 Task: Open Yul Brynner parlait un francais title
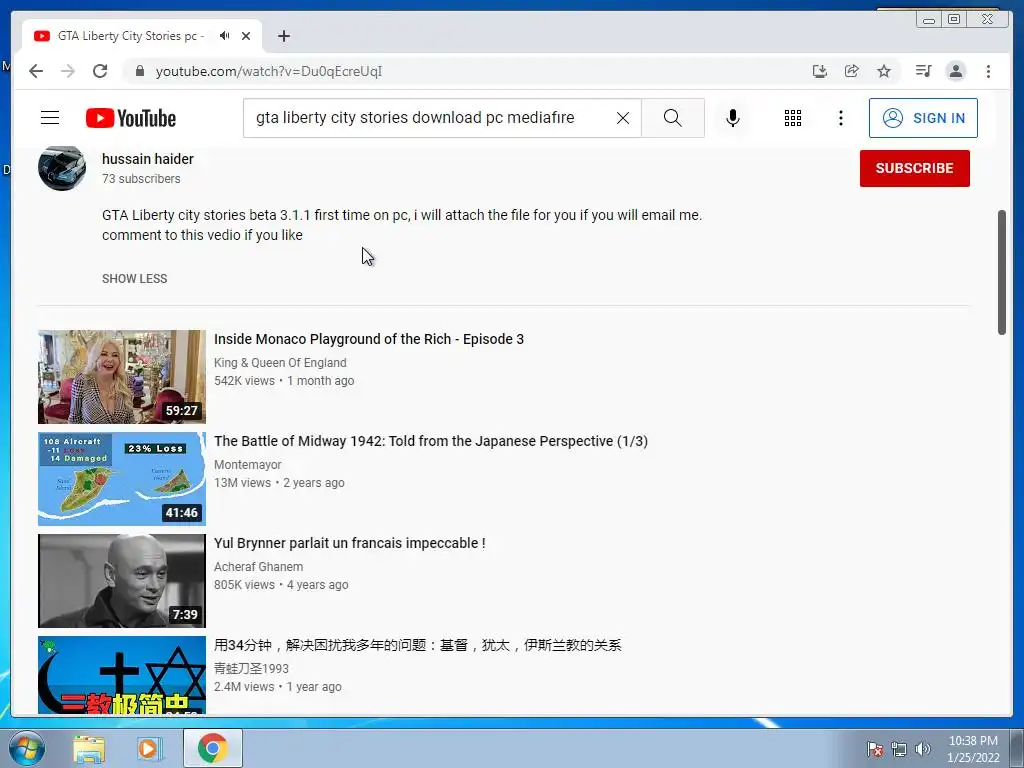point(349,543)
